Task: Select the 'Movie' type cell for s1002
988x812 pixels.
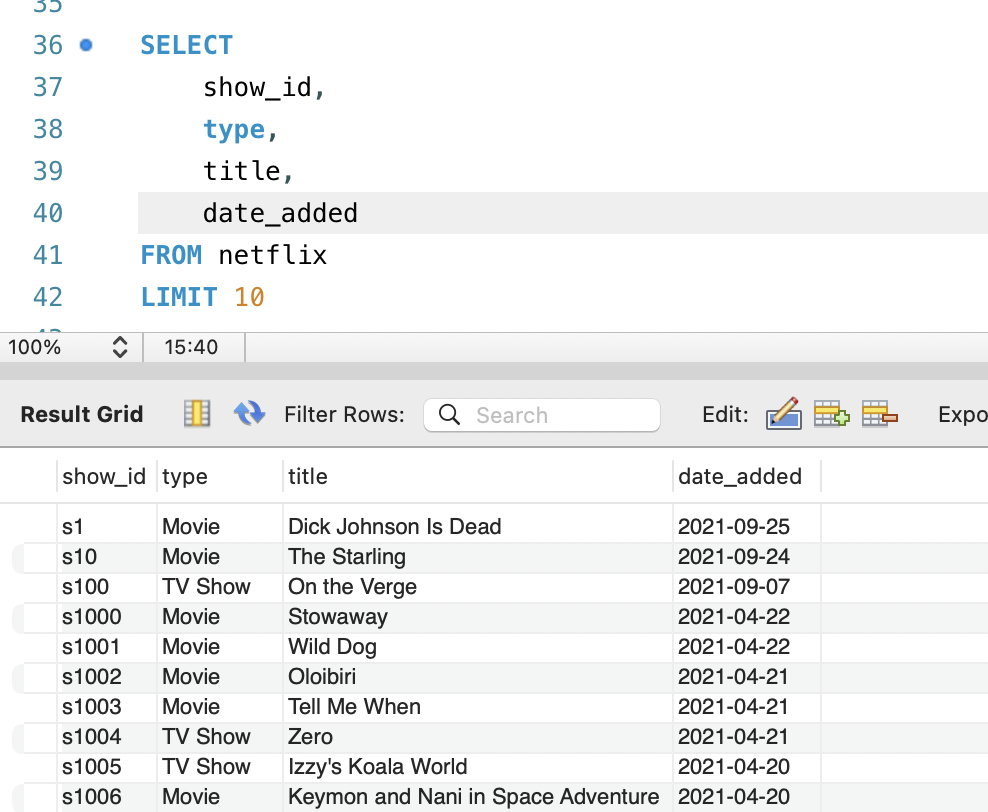Action: pos(219,677)
